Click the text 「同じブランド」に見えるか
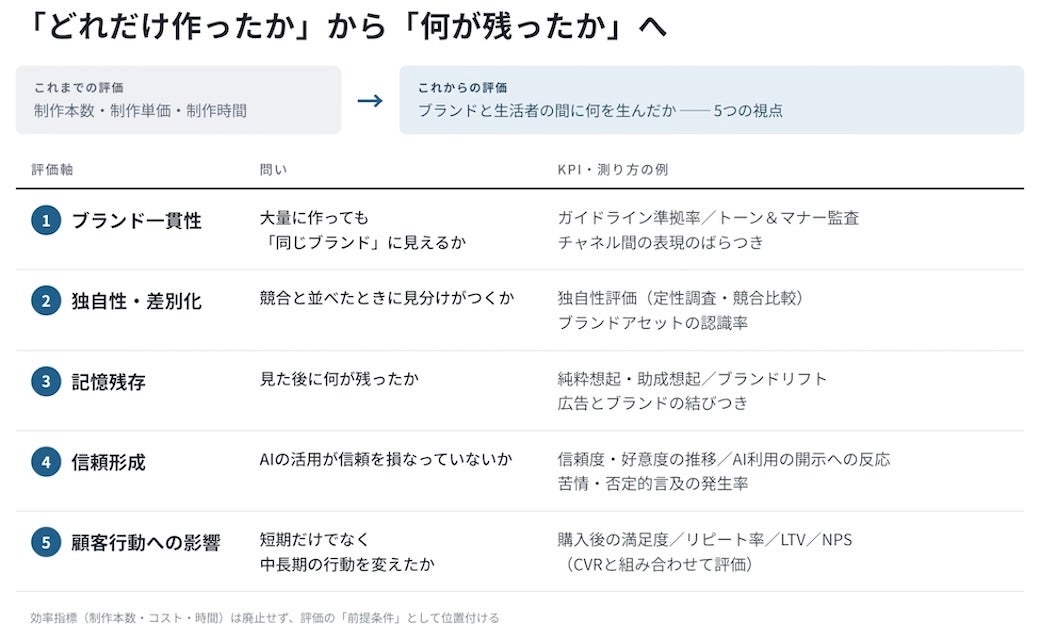The width and height of the screenshot is (1040, 640). [x=363, y=243]
